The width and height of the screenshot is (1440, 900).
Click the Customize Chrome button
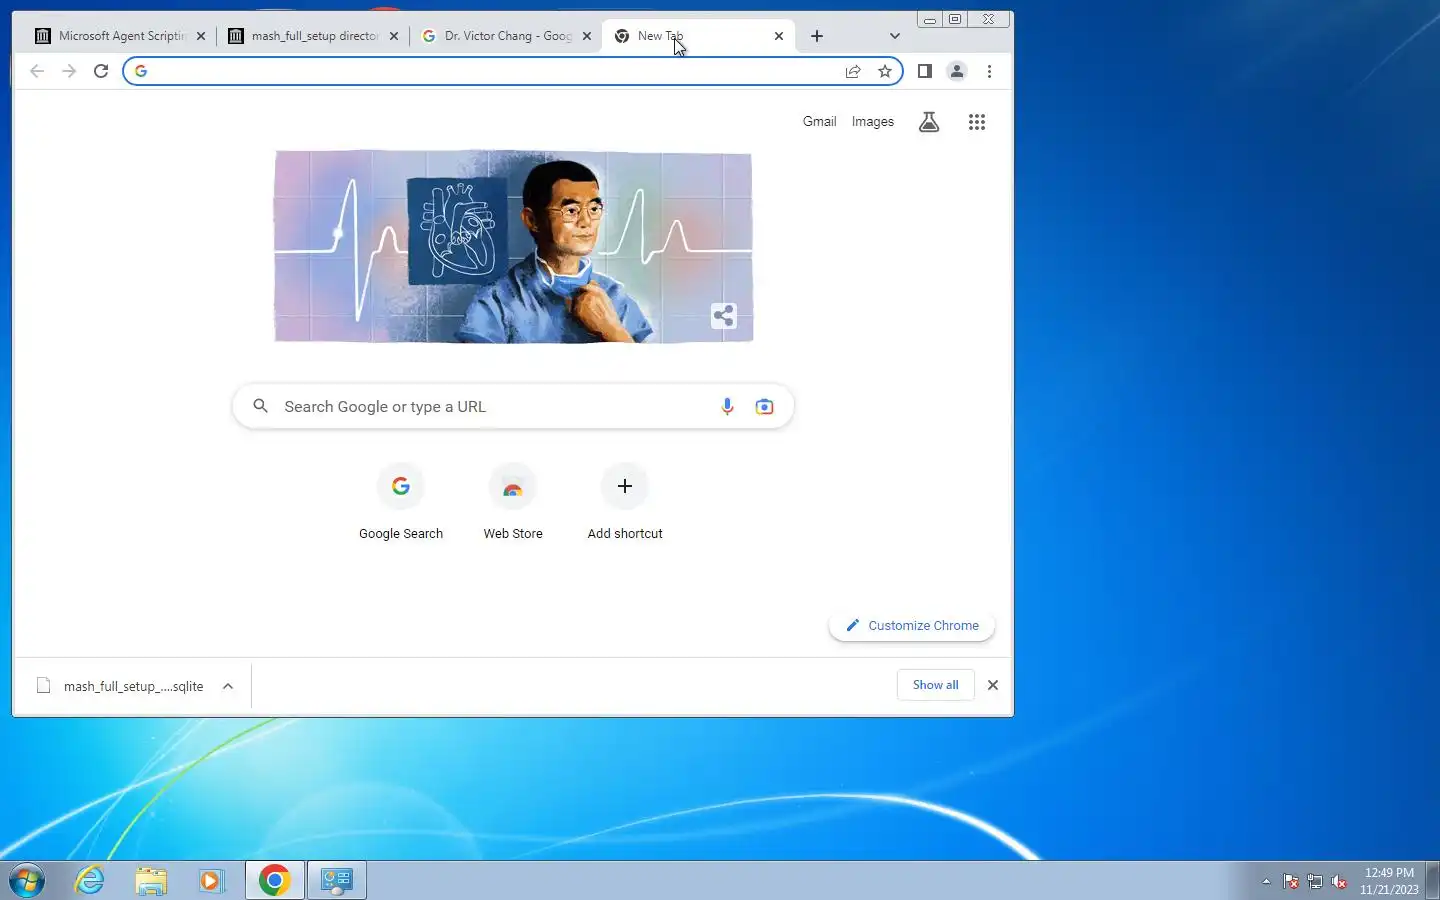click(912, 625)
